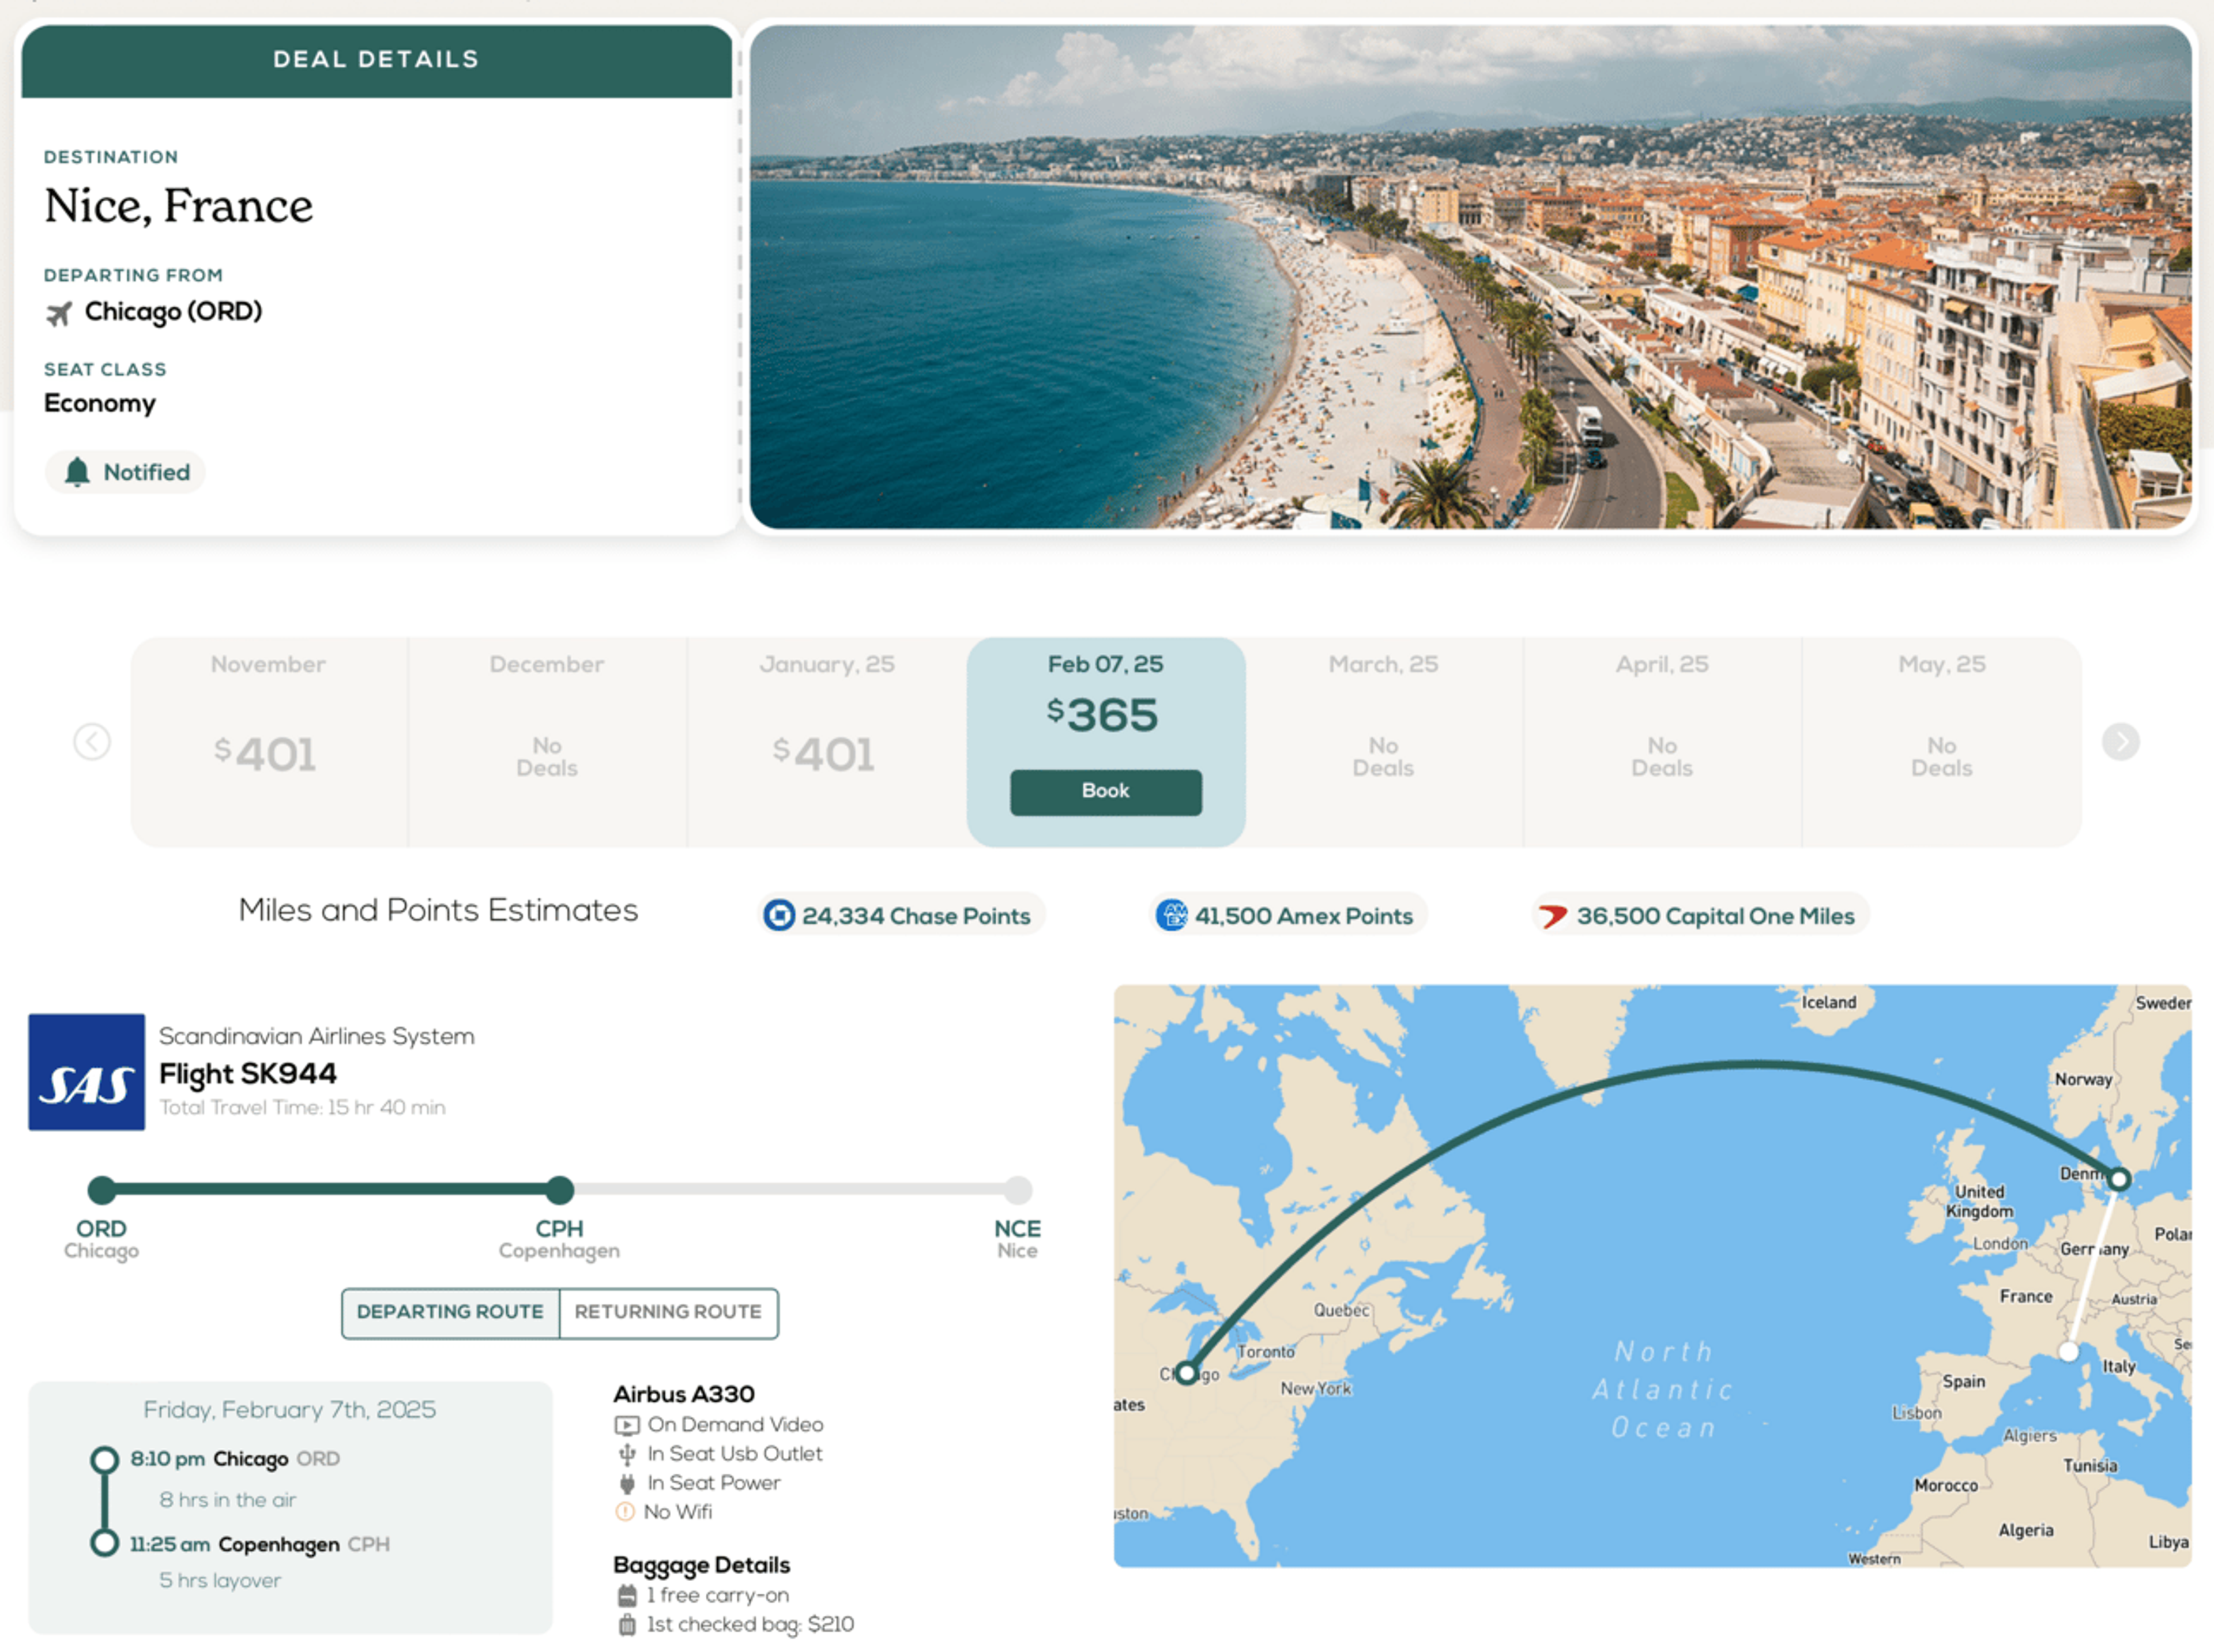Open the Nice beach photo
Viewport: 2214px width, 1652px height.
(1470, 277)
